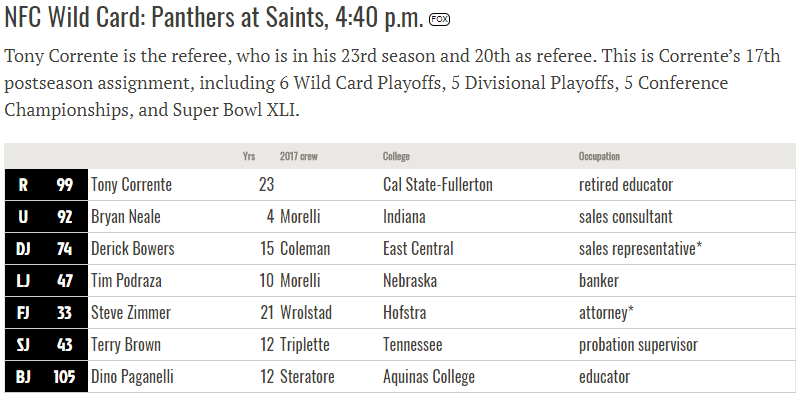This screenshot has width=802, height=400.
Task: Click jersey number 105 cell
Action: click(64, 376)
